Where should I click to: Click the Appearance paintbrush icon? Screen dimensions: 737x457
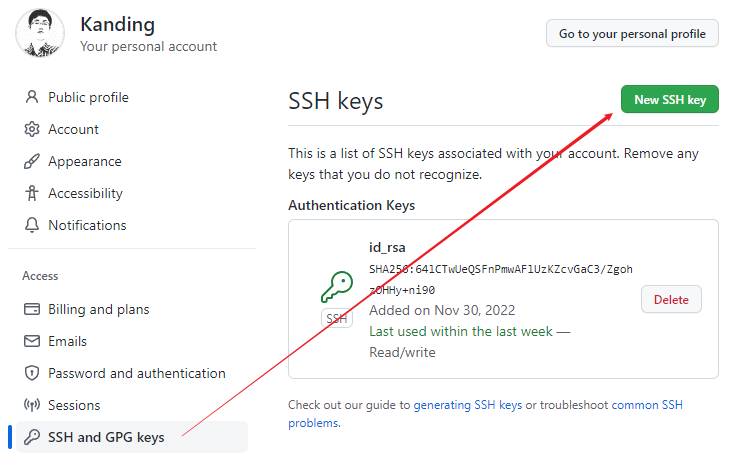click(x=31, y=161)
